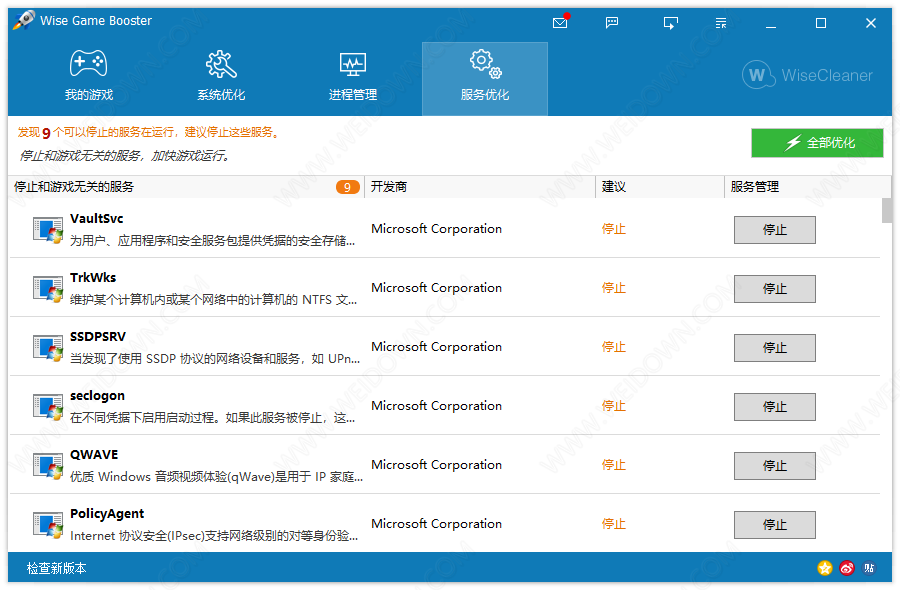Click orange 停止 suggestion in seclogon row
The height and width of the screenshot is (590, 900).
pos(614,406)
